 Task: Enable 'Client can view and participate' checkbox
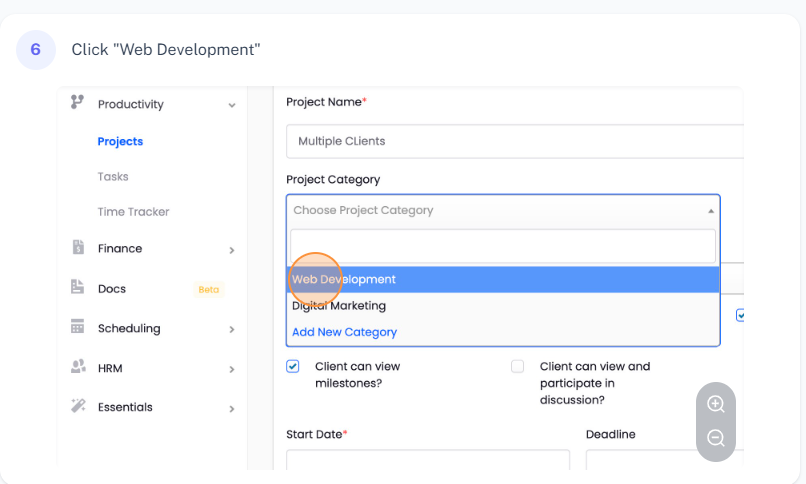tap(517, 367)
